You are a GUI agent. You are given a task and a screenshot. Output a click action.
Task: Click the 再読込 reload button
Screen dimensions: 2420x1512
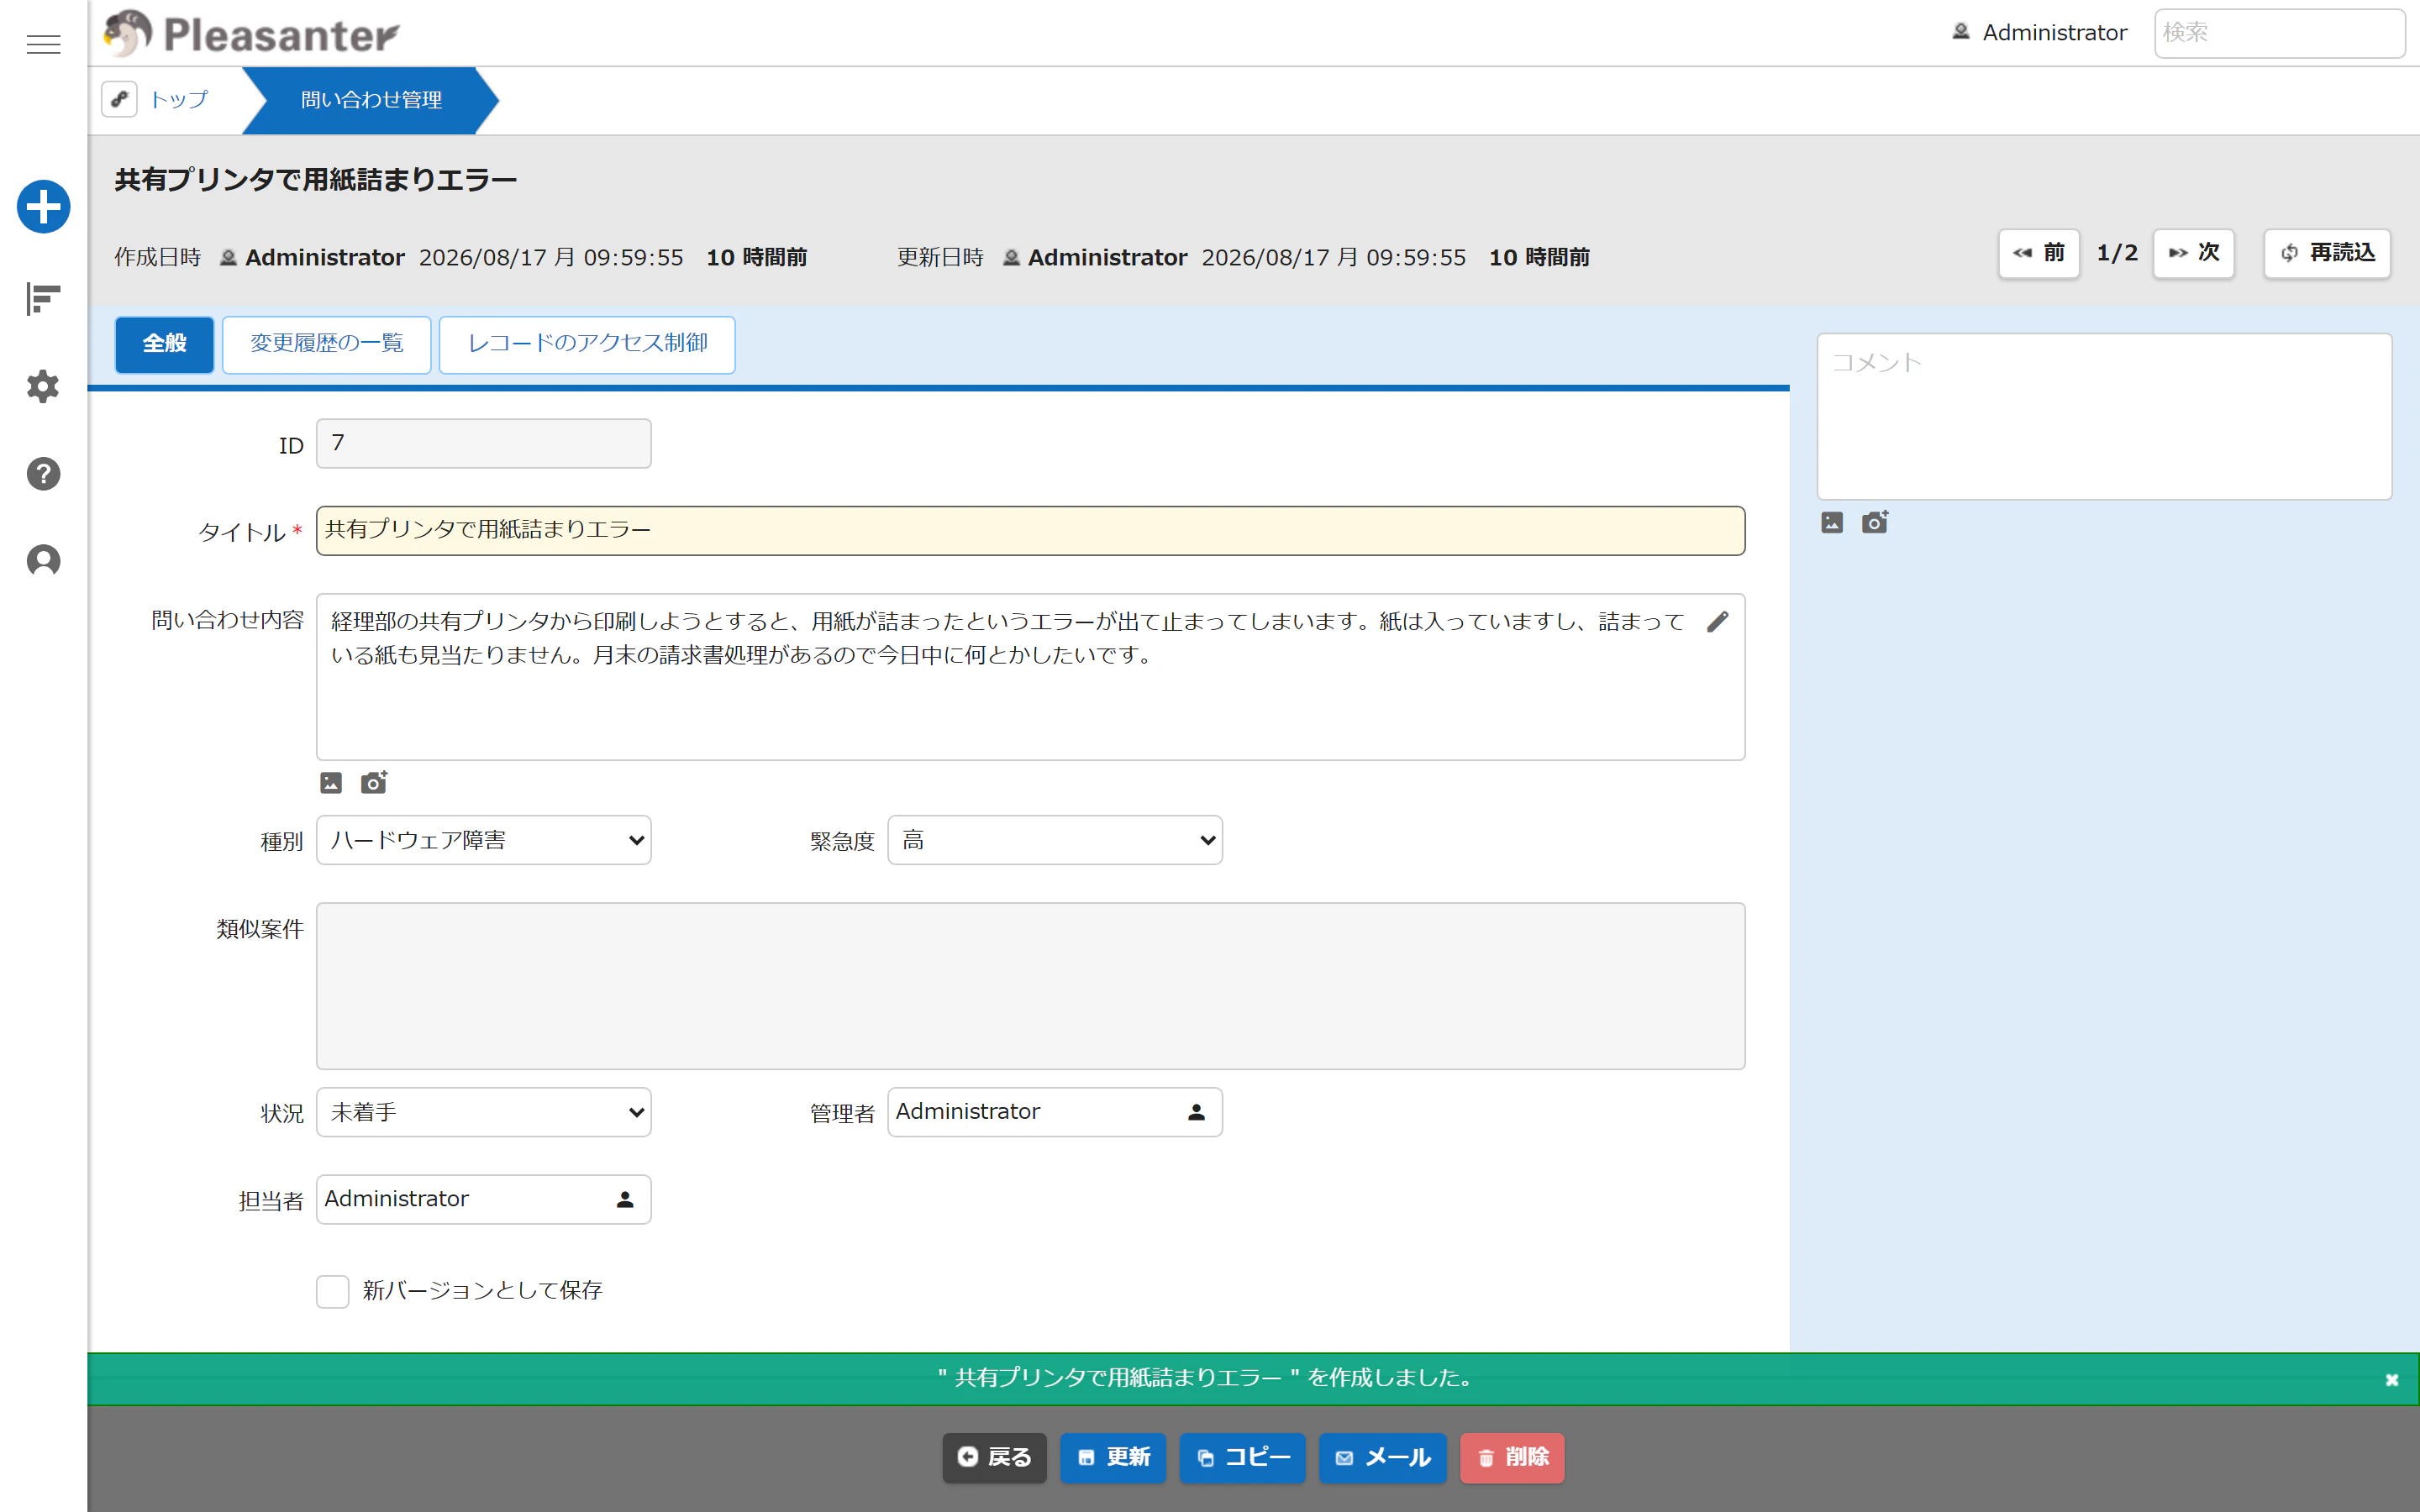point(2327,253)
